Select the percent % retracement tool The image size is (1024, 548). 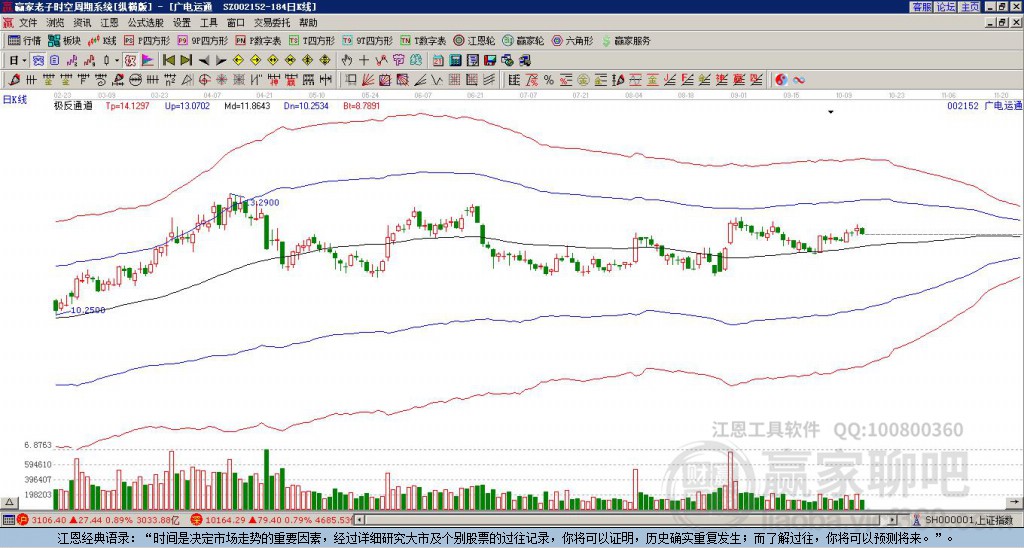click(549, 80)
